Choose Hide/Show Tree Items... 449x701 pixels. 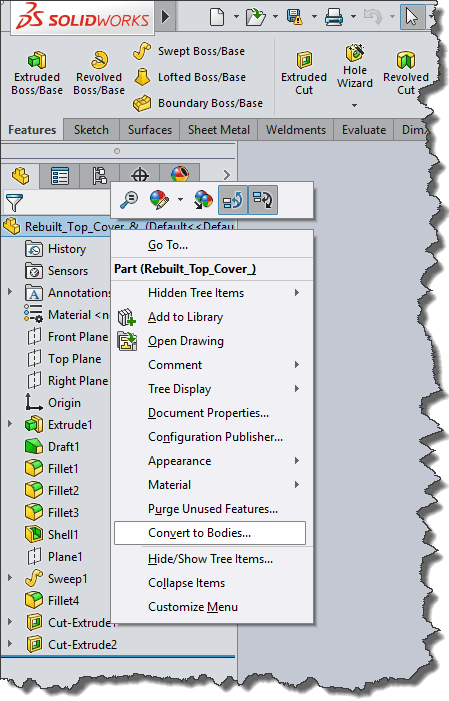212,559
